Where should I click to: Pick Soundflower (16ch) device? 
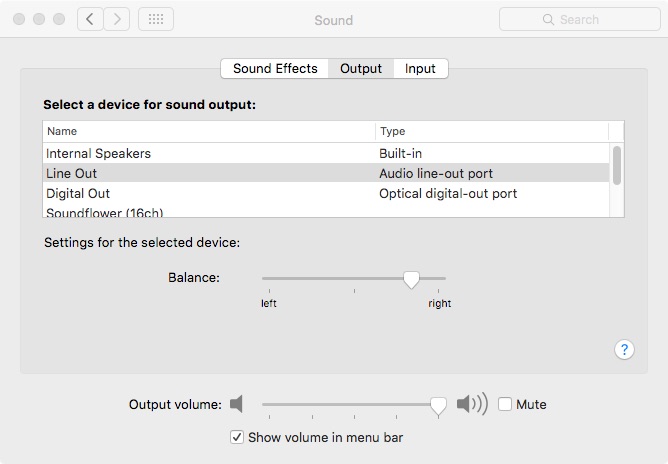[x=104, y=212]
